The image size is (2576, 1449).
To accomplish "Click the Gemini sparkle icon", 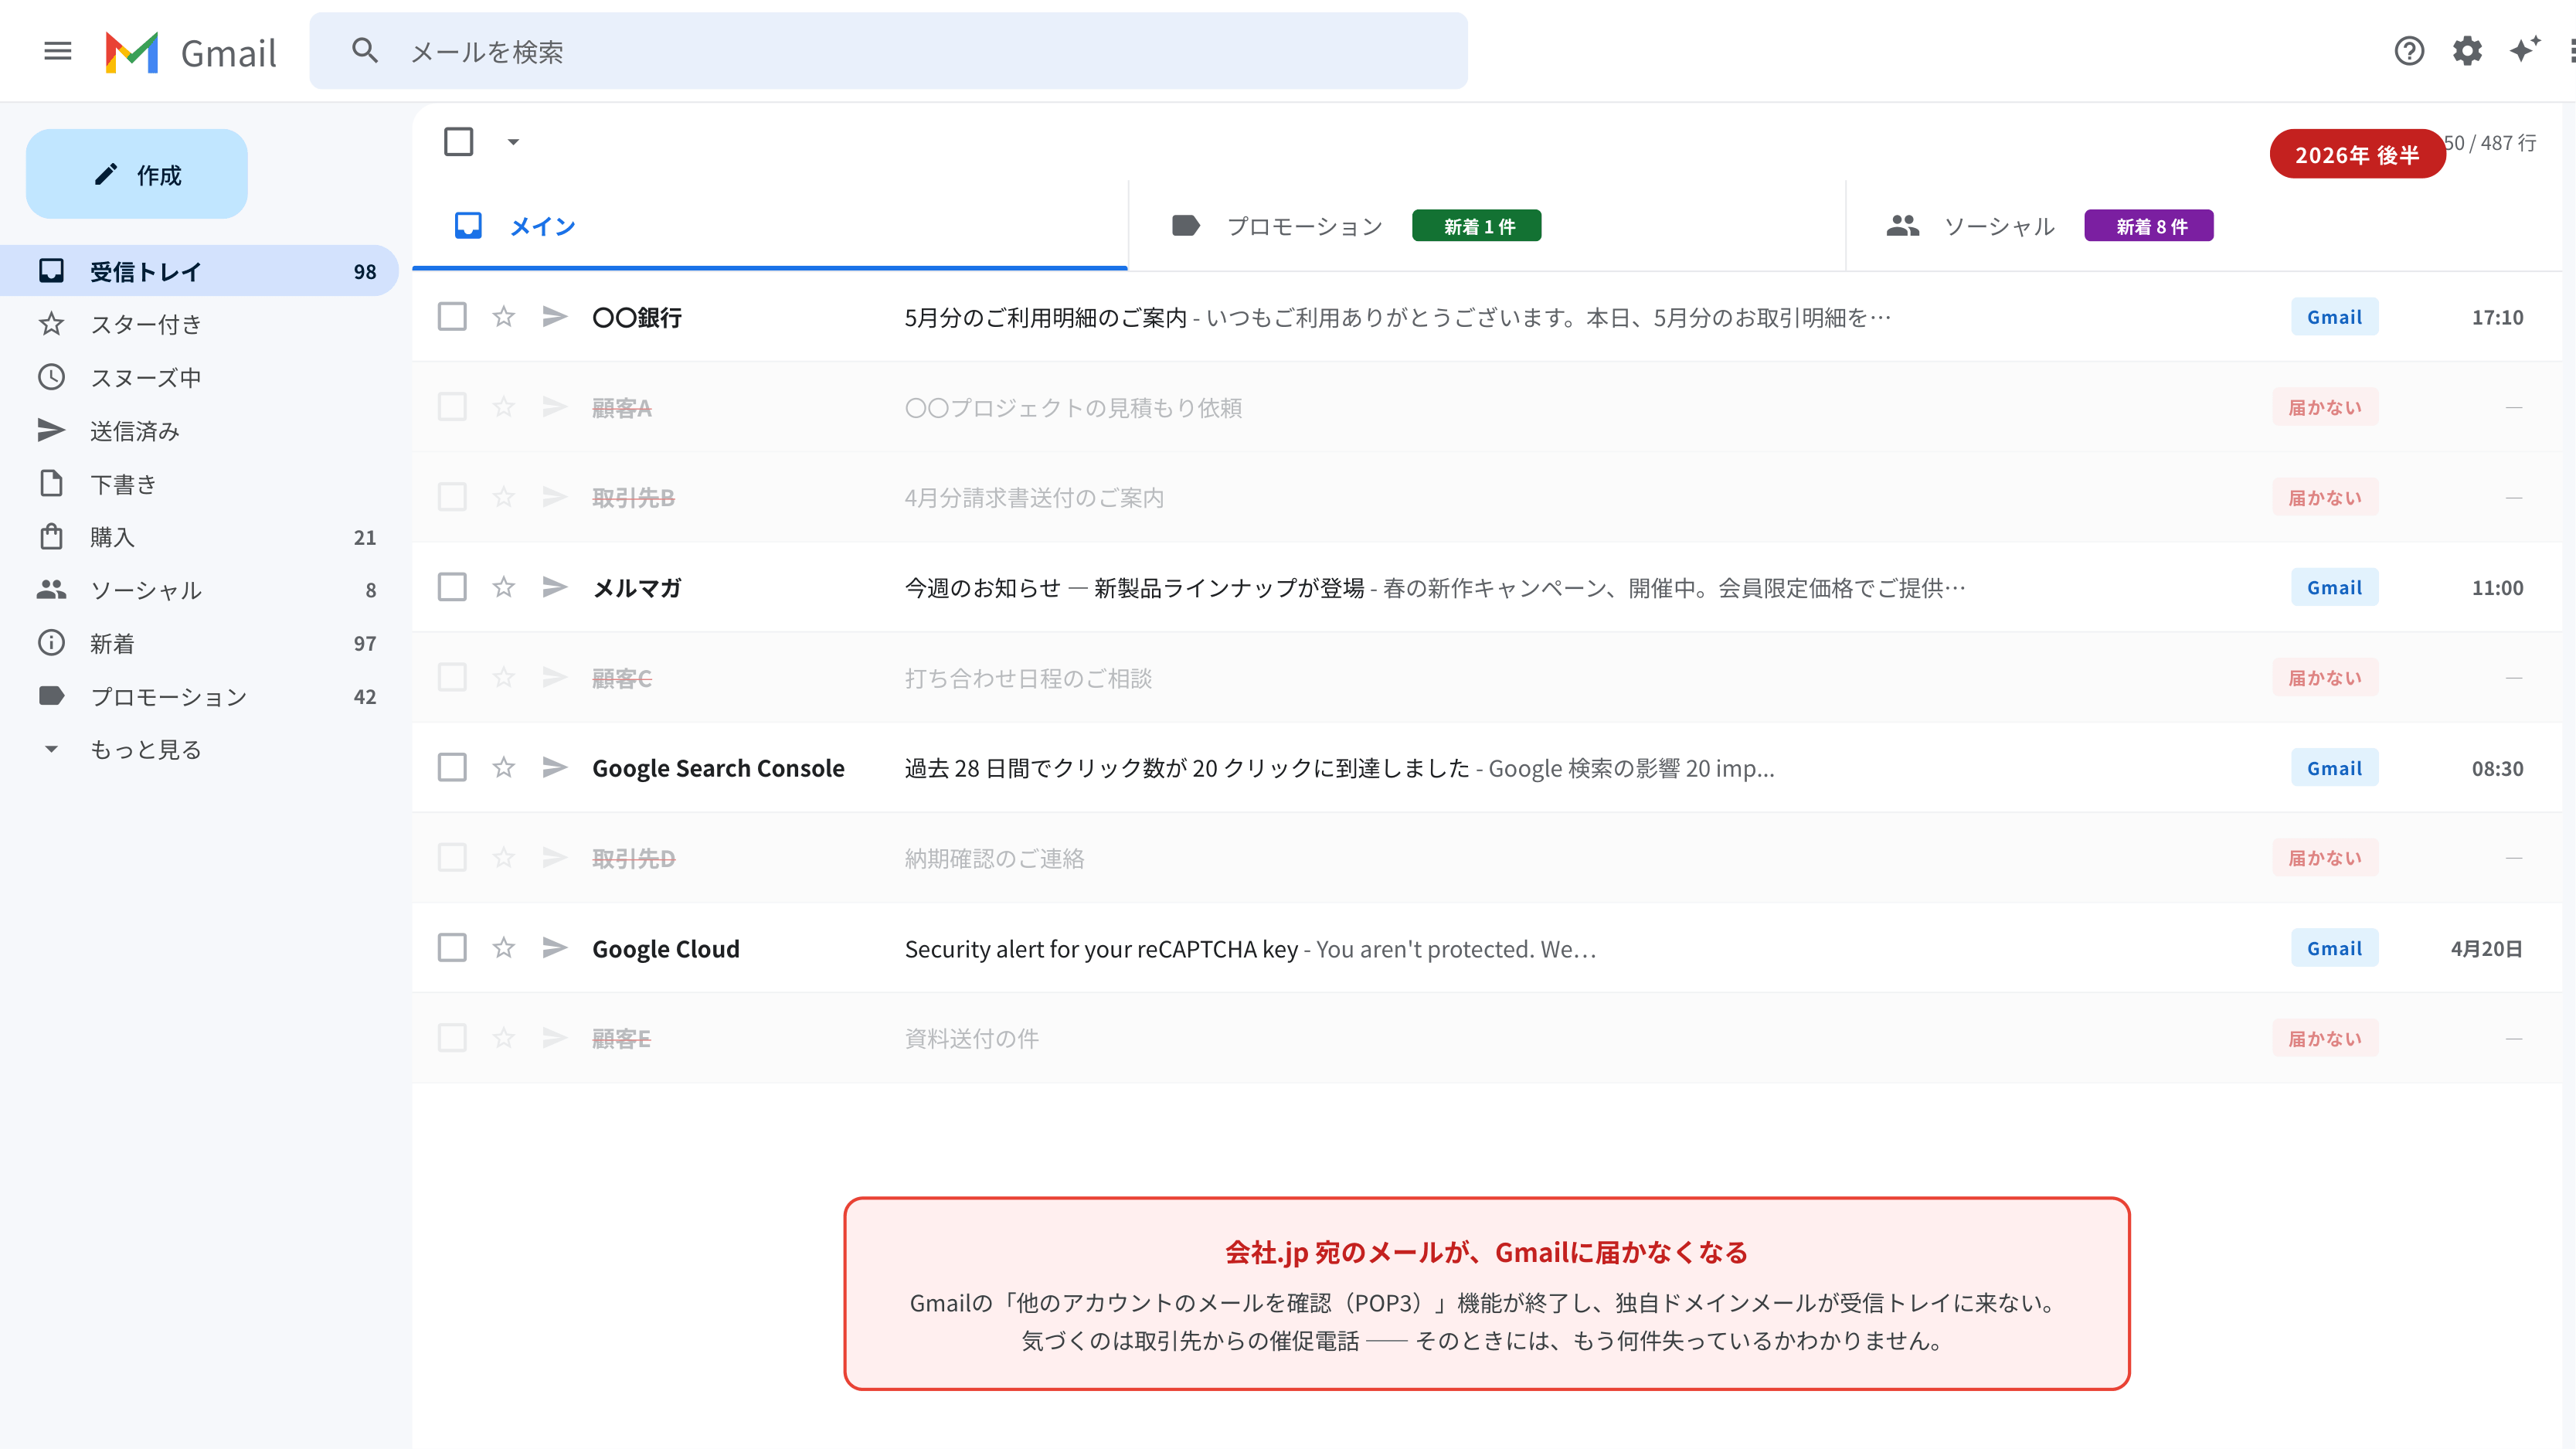I will 2525,50.
